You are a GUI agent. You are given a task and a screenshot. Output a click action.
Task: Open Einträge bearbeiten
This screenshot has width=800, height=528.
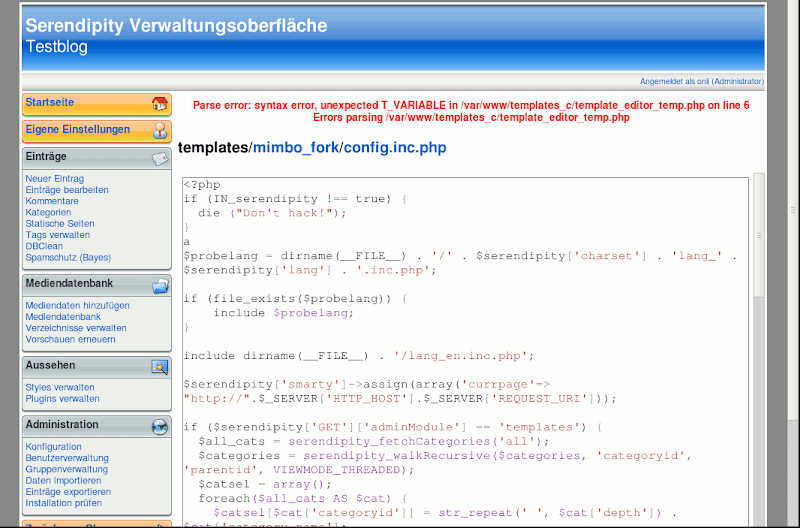coord(67,190)
